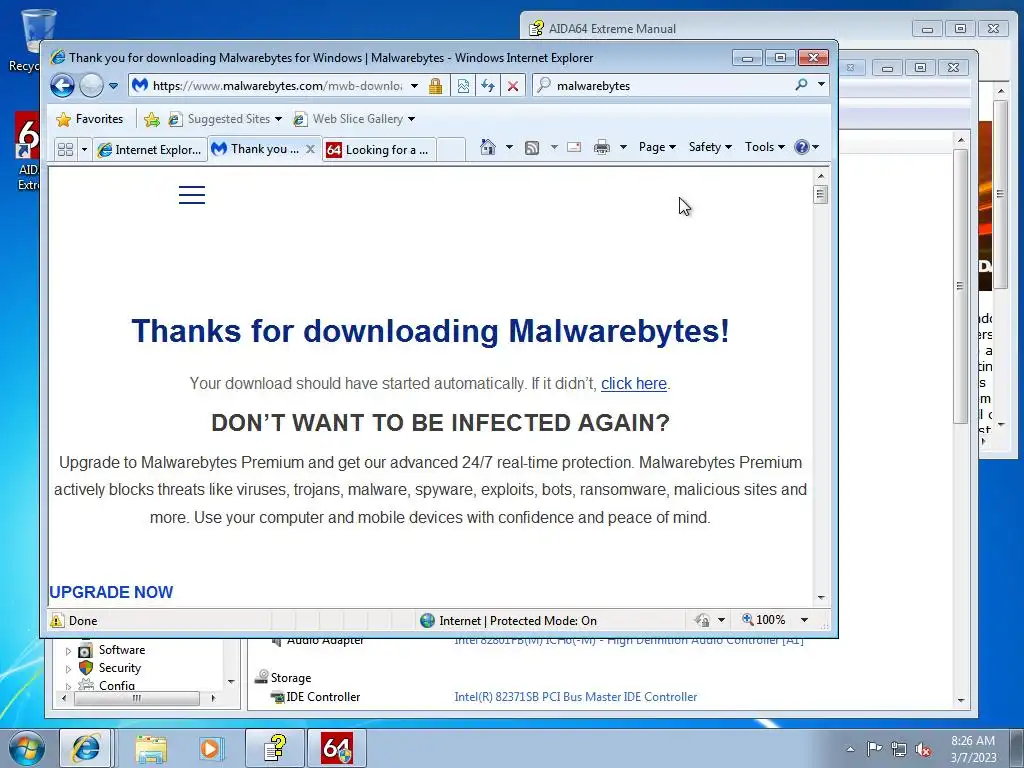Click the Print icon
This screenshot has height=768, width=1024.
coord(601,148)
